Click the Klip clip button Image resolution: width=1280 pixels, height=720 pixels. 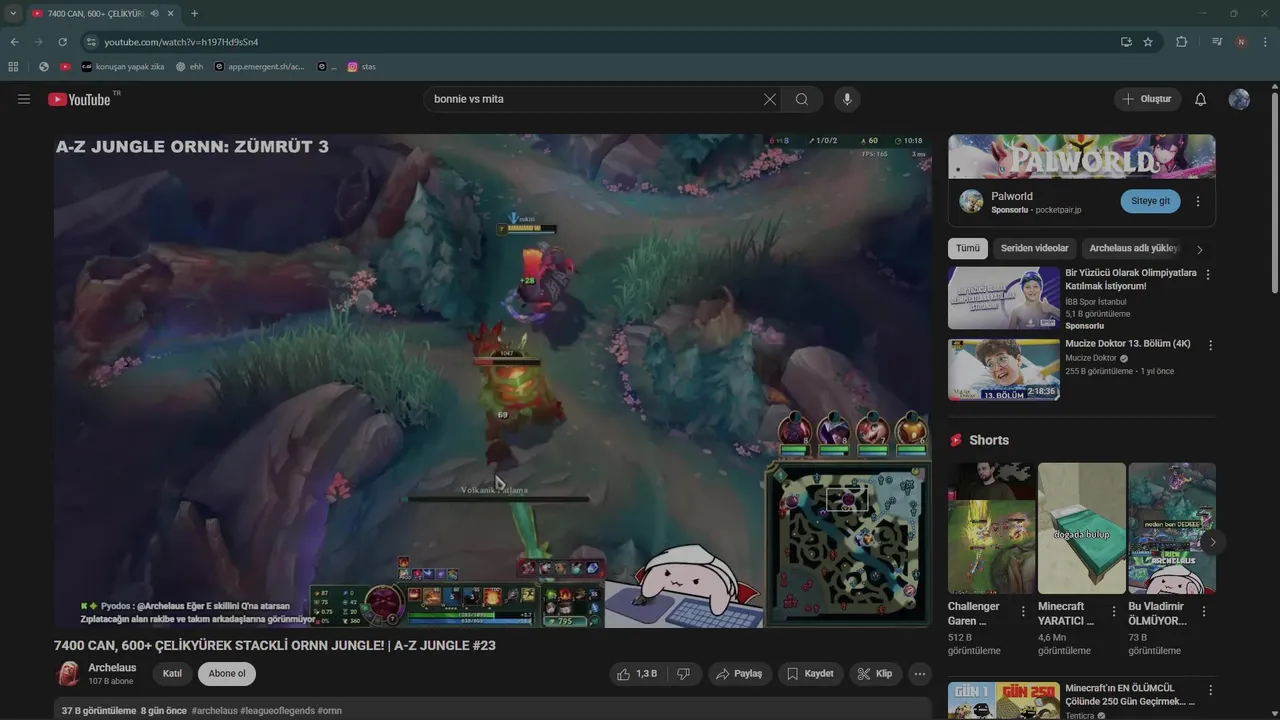pos(876,674)
